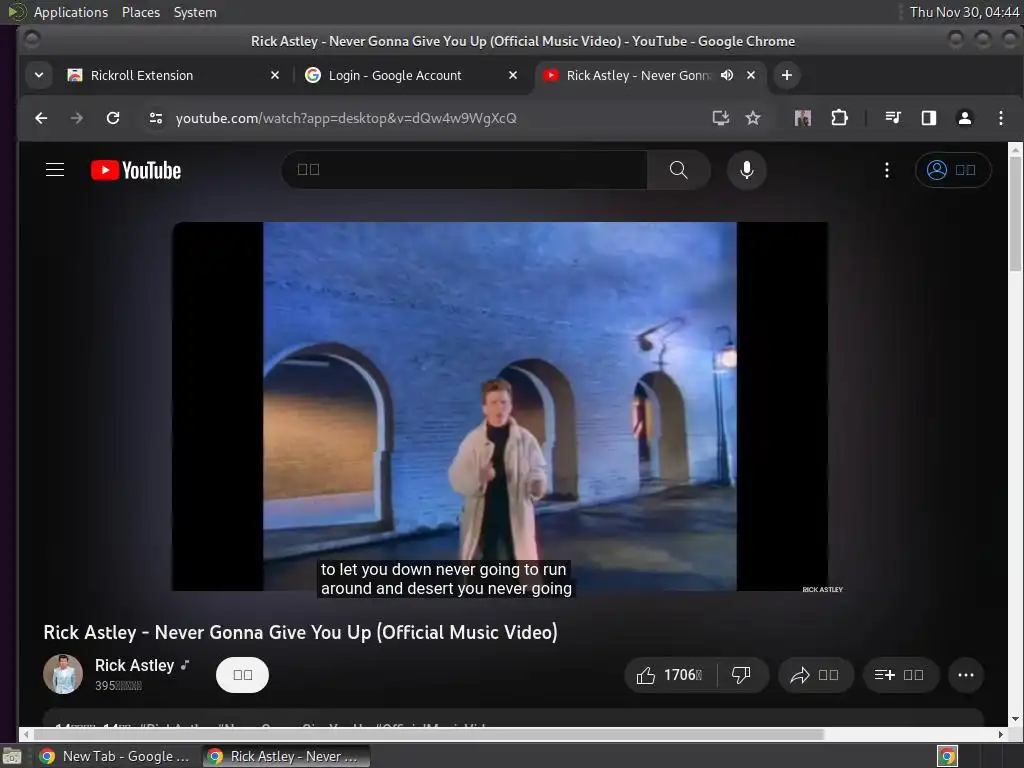Bookmark this page with the star icon
The image size is (1024, 768).
(x=753, y=118)
